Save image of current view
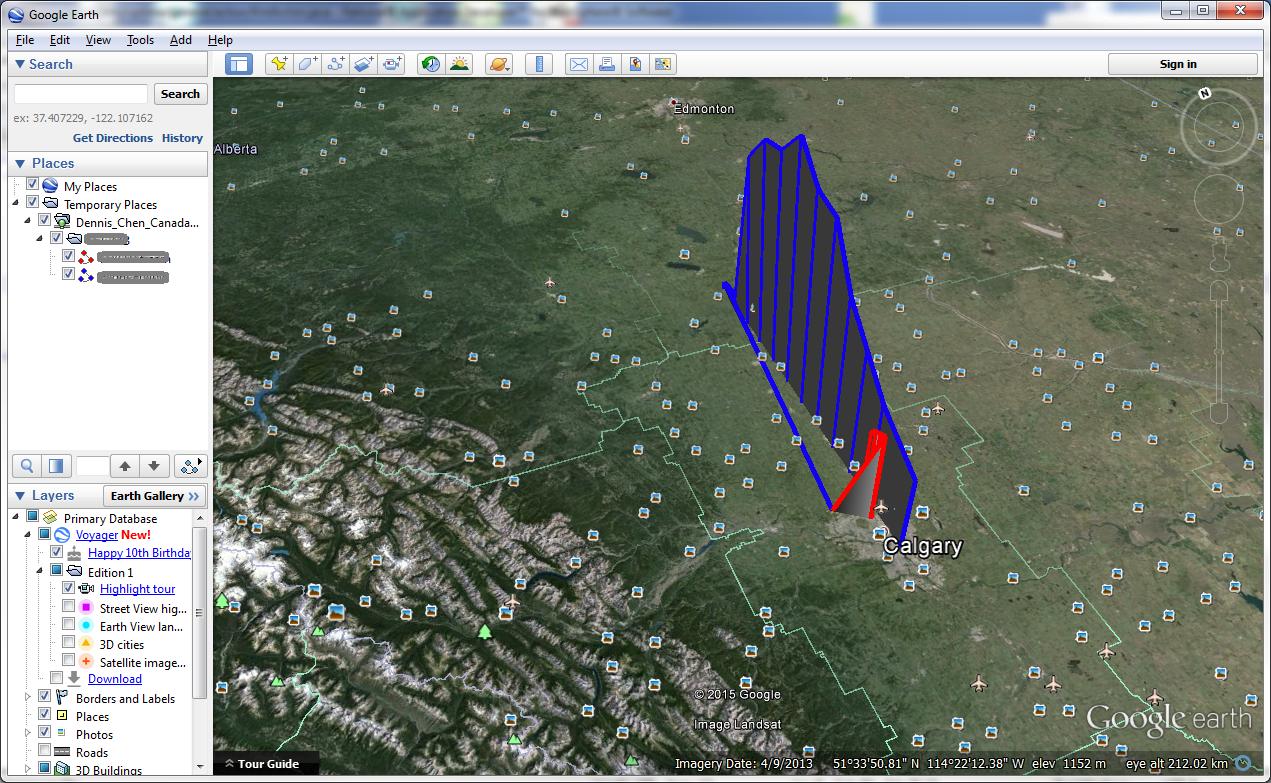Screen dimensions: 1271x783 (634, 64)
